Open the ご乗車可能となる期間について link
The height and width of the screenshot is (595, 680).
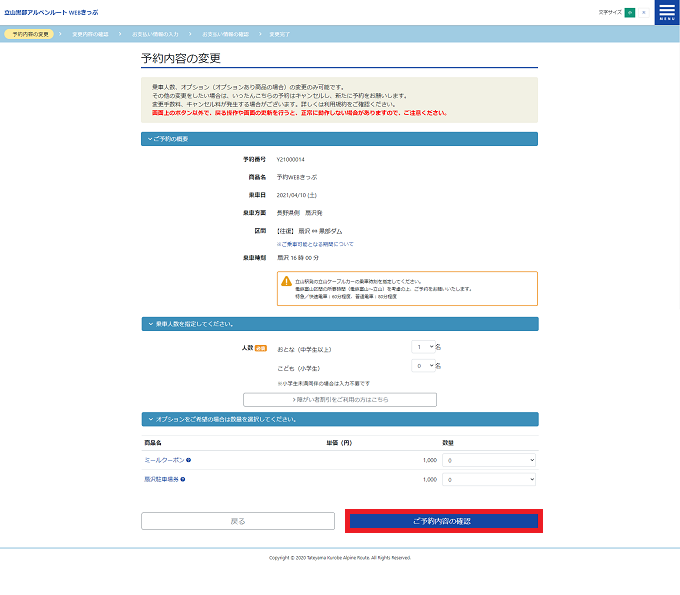[x=315, y=244]
